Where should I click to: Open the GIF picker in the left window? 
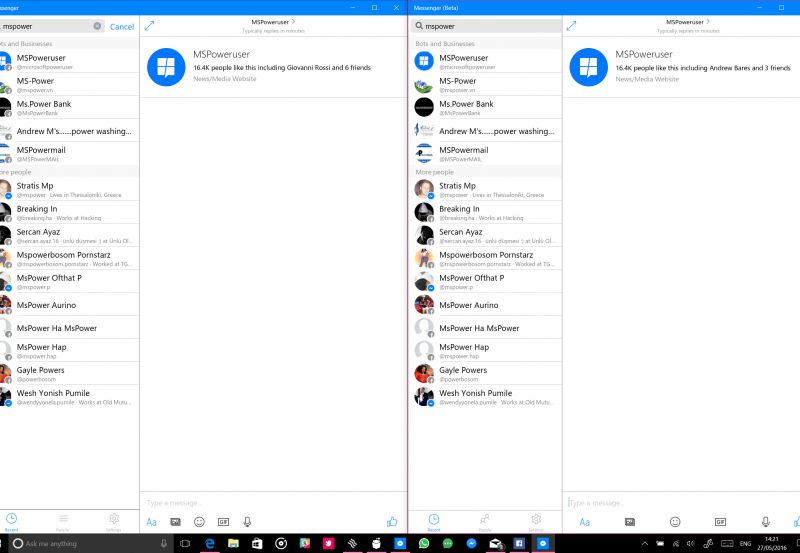pos(223,522)
